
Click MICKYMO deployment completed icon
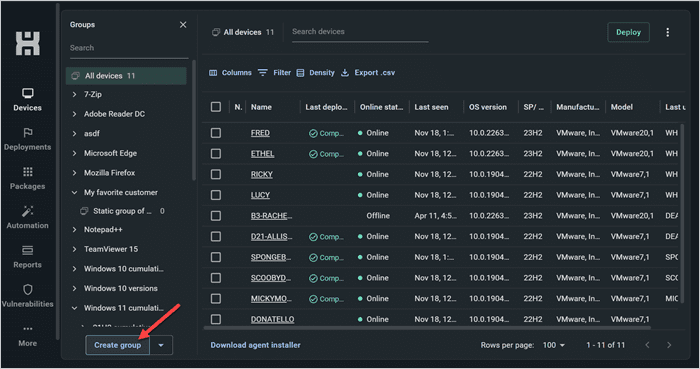(x=313, y=299)
